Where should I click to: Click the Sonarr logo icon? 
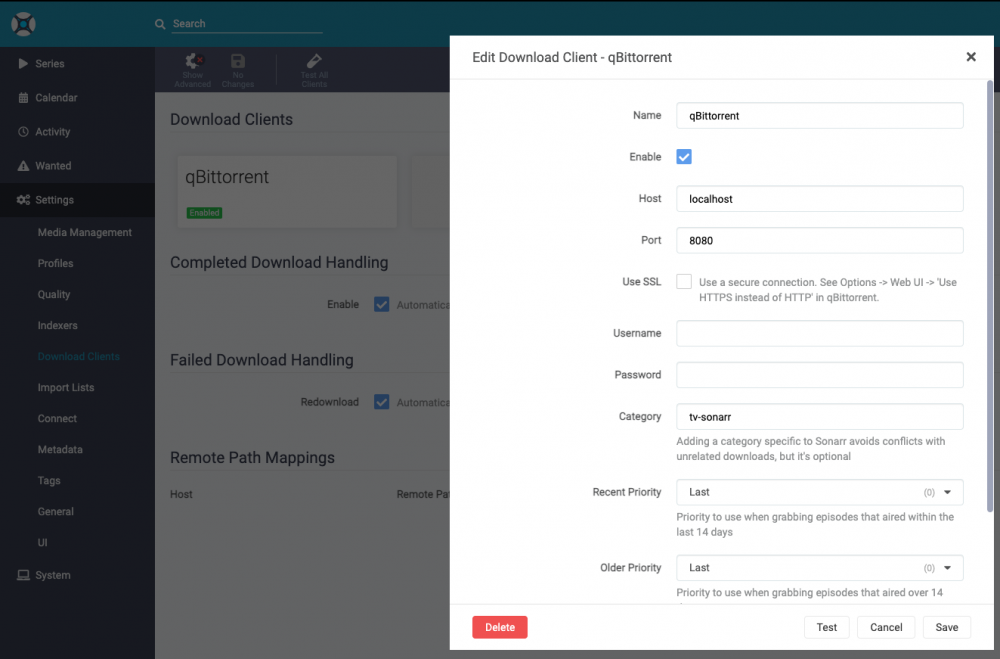24,24
